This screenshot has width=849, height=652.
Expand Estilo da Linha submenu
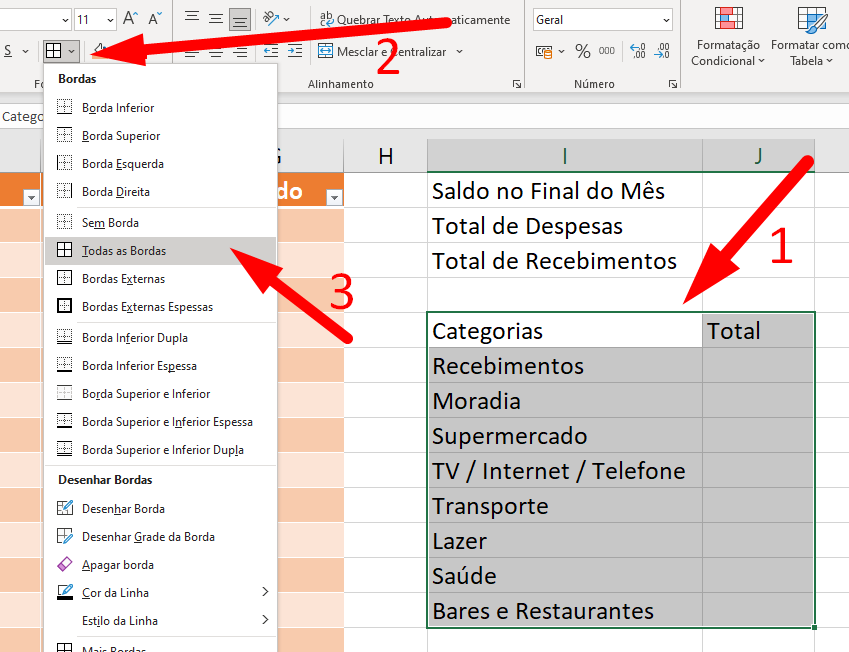tap(161, 621)
